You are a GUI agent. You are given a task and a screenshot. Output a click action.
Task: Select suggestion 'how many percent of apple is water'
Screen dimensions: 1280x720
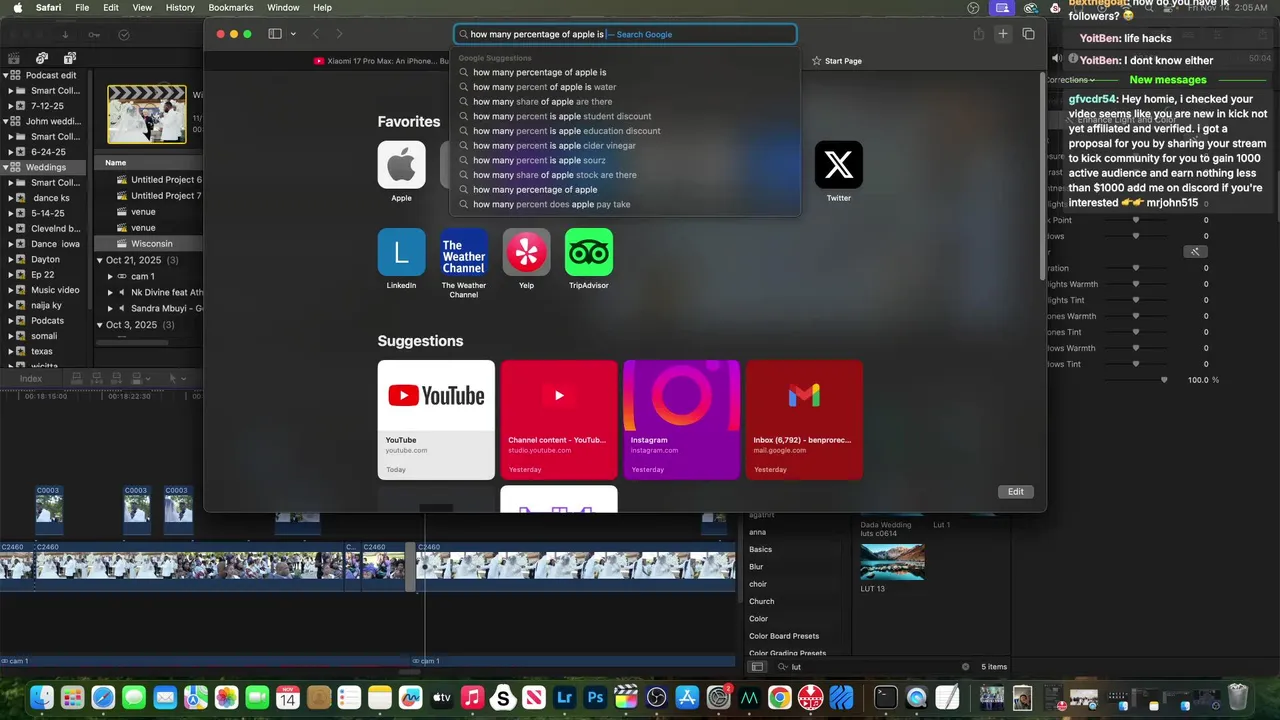(625, 87)
